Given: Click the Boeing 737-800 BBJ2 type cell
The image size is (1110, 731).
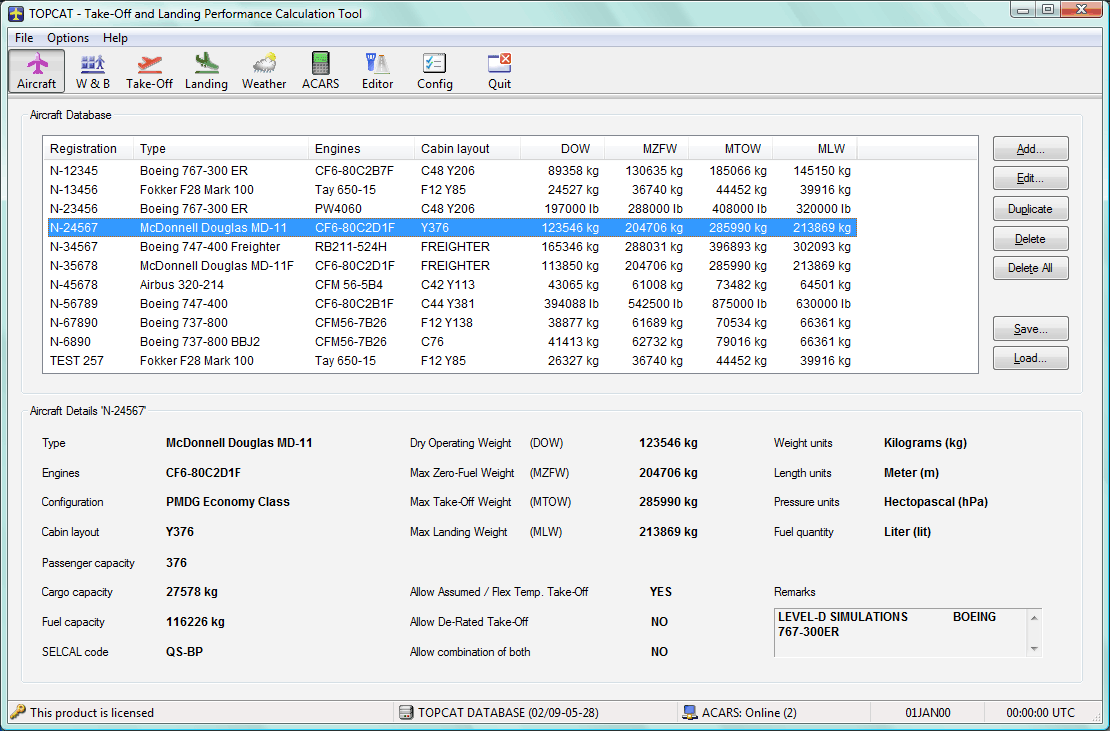Looking at the screenshot, I should tap(200, 342).
